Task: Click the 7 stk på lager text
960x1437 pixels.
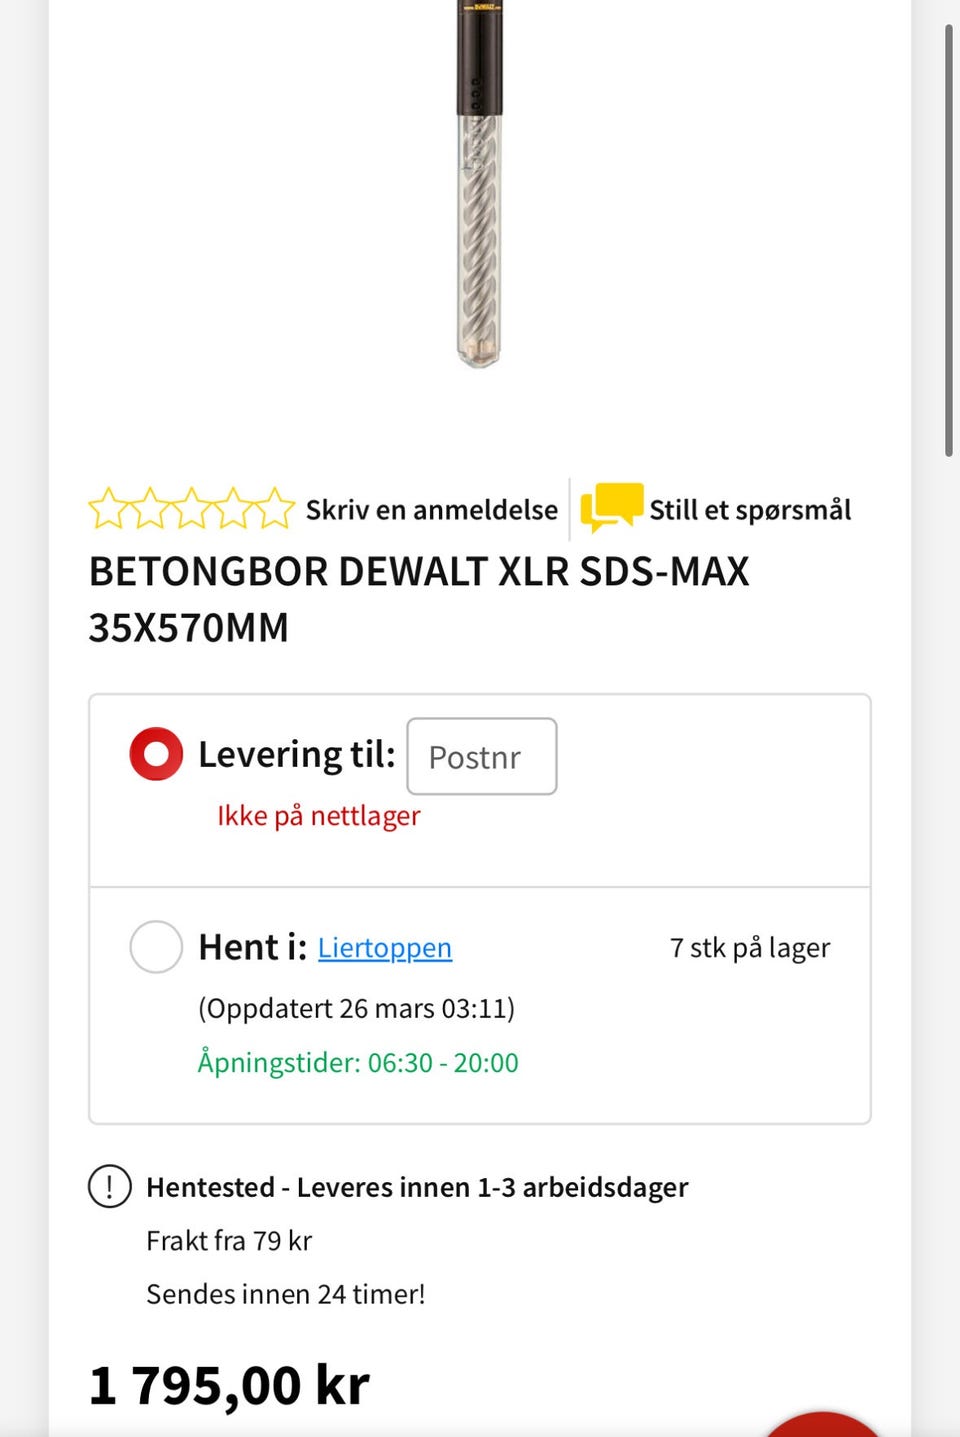Action: pyautogui.click(x=750, y=948)
